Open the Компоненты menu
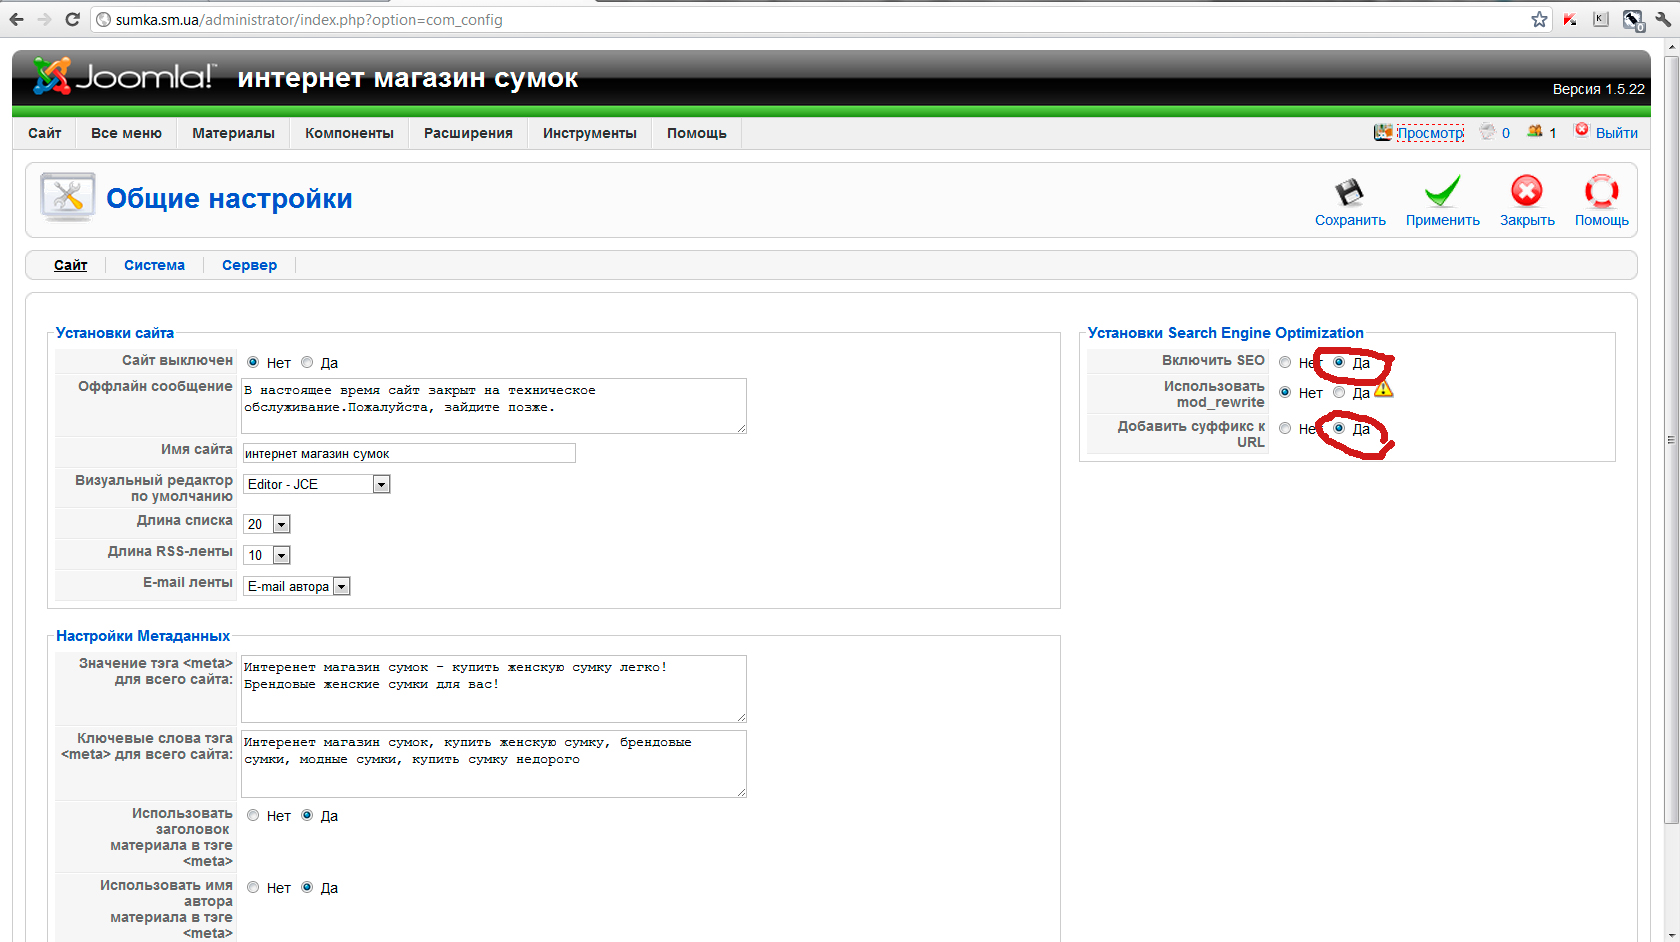 pyautogui.click(x=349, y=133)
